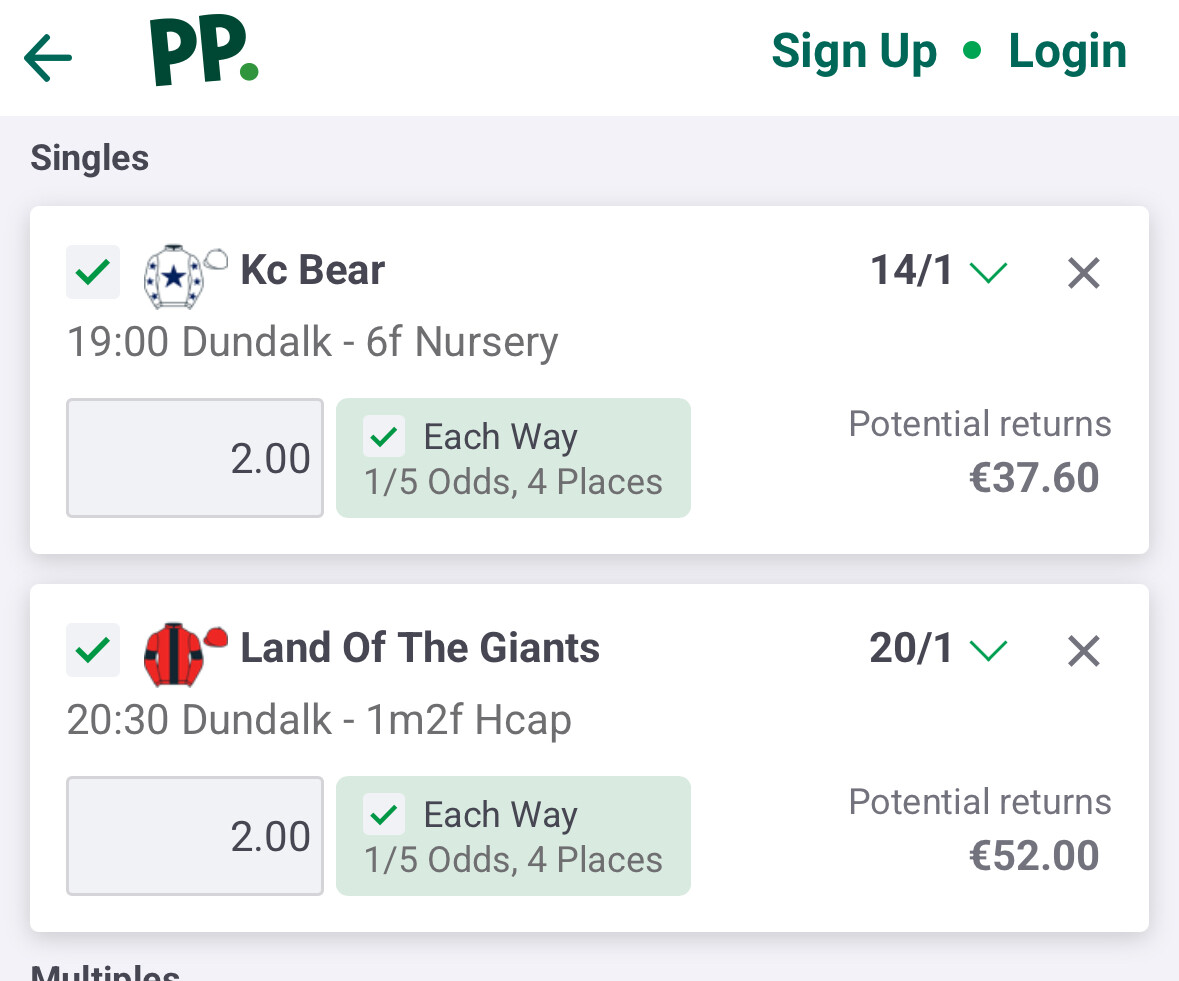1179x981 pixels.
Task: Toggle Each Way for Kc Bear
Action: click(385, 437)
